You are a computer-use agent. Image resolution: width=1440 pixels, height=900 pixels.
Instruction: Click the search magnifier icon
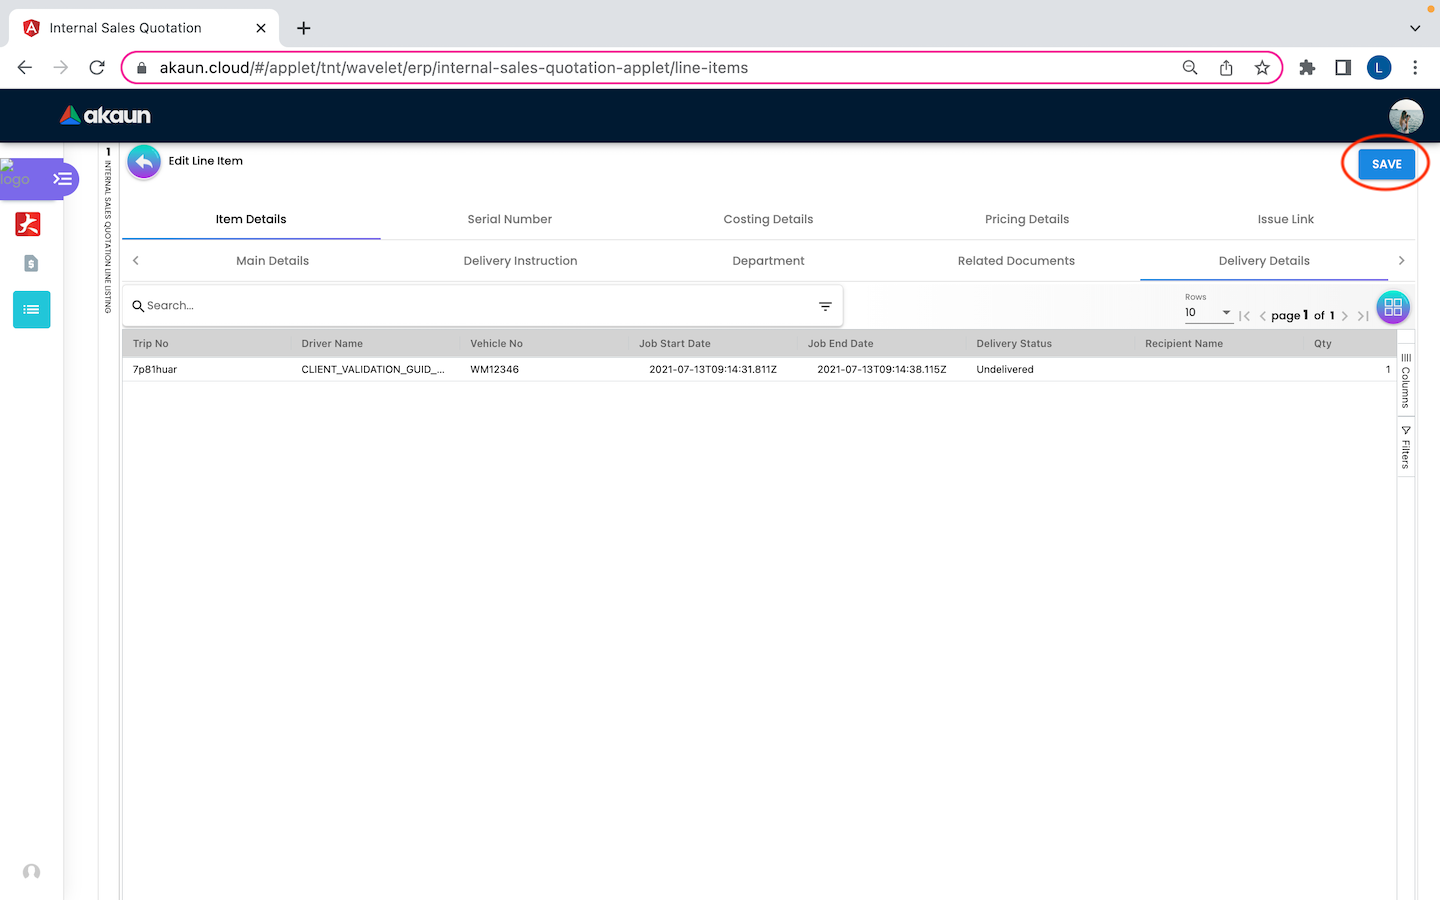(138, 306)
